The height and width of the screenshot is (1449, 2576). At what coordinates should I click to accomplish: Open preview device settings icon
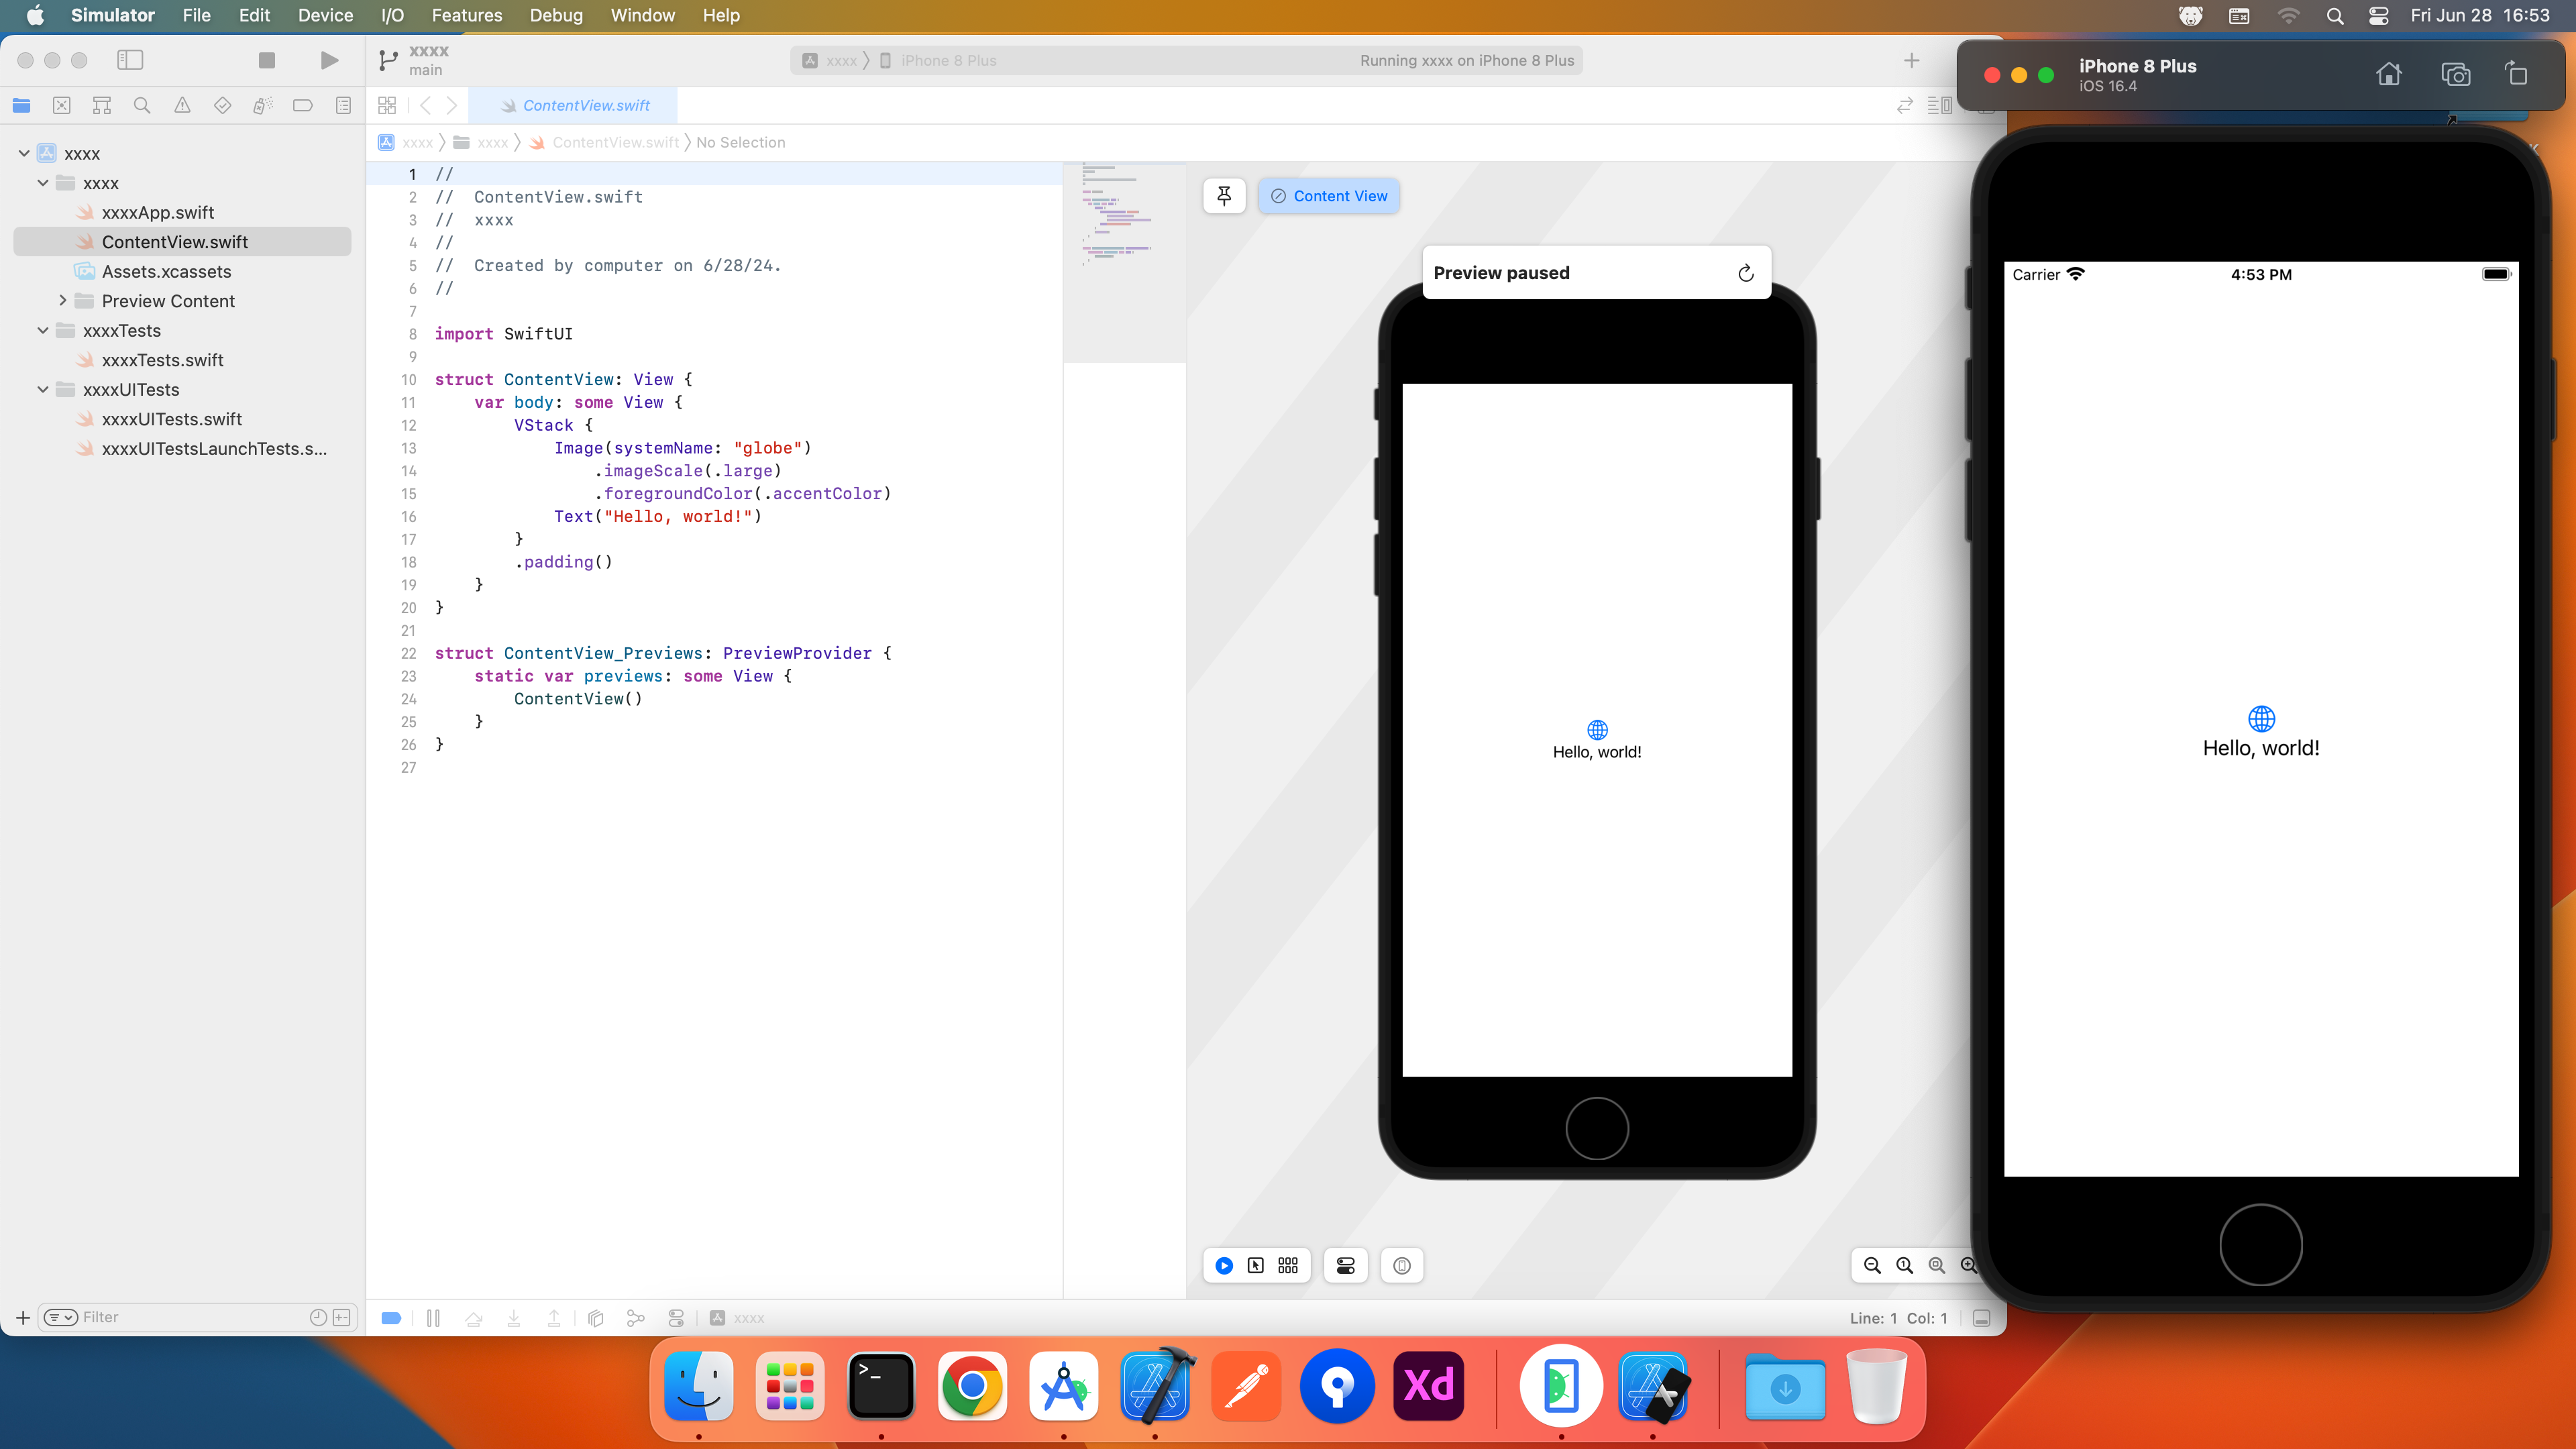point(1346,1265)
